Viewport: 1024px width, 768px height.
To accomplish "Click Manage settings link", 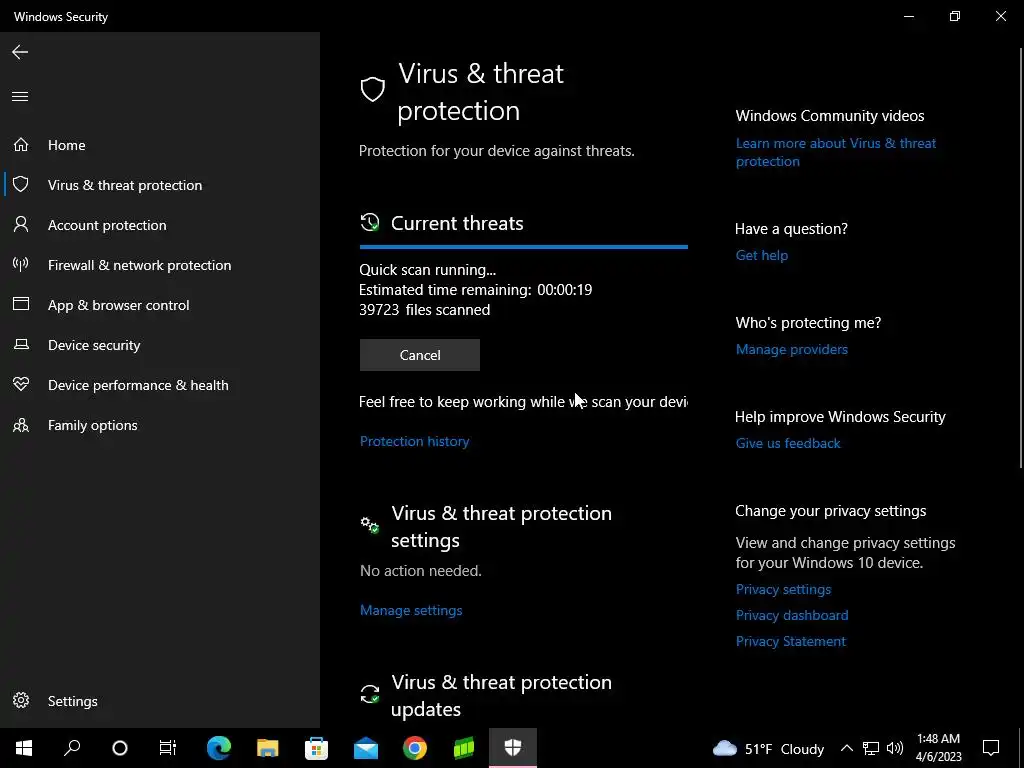I will 411,610.
